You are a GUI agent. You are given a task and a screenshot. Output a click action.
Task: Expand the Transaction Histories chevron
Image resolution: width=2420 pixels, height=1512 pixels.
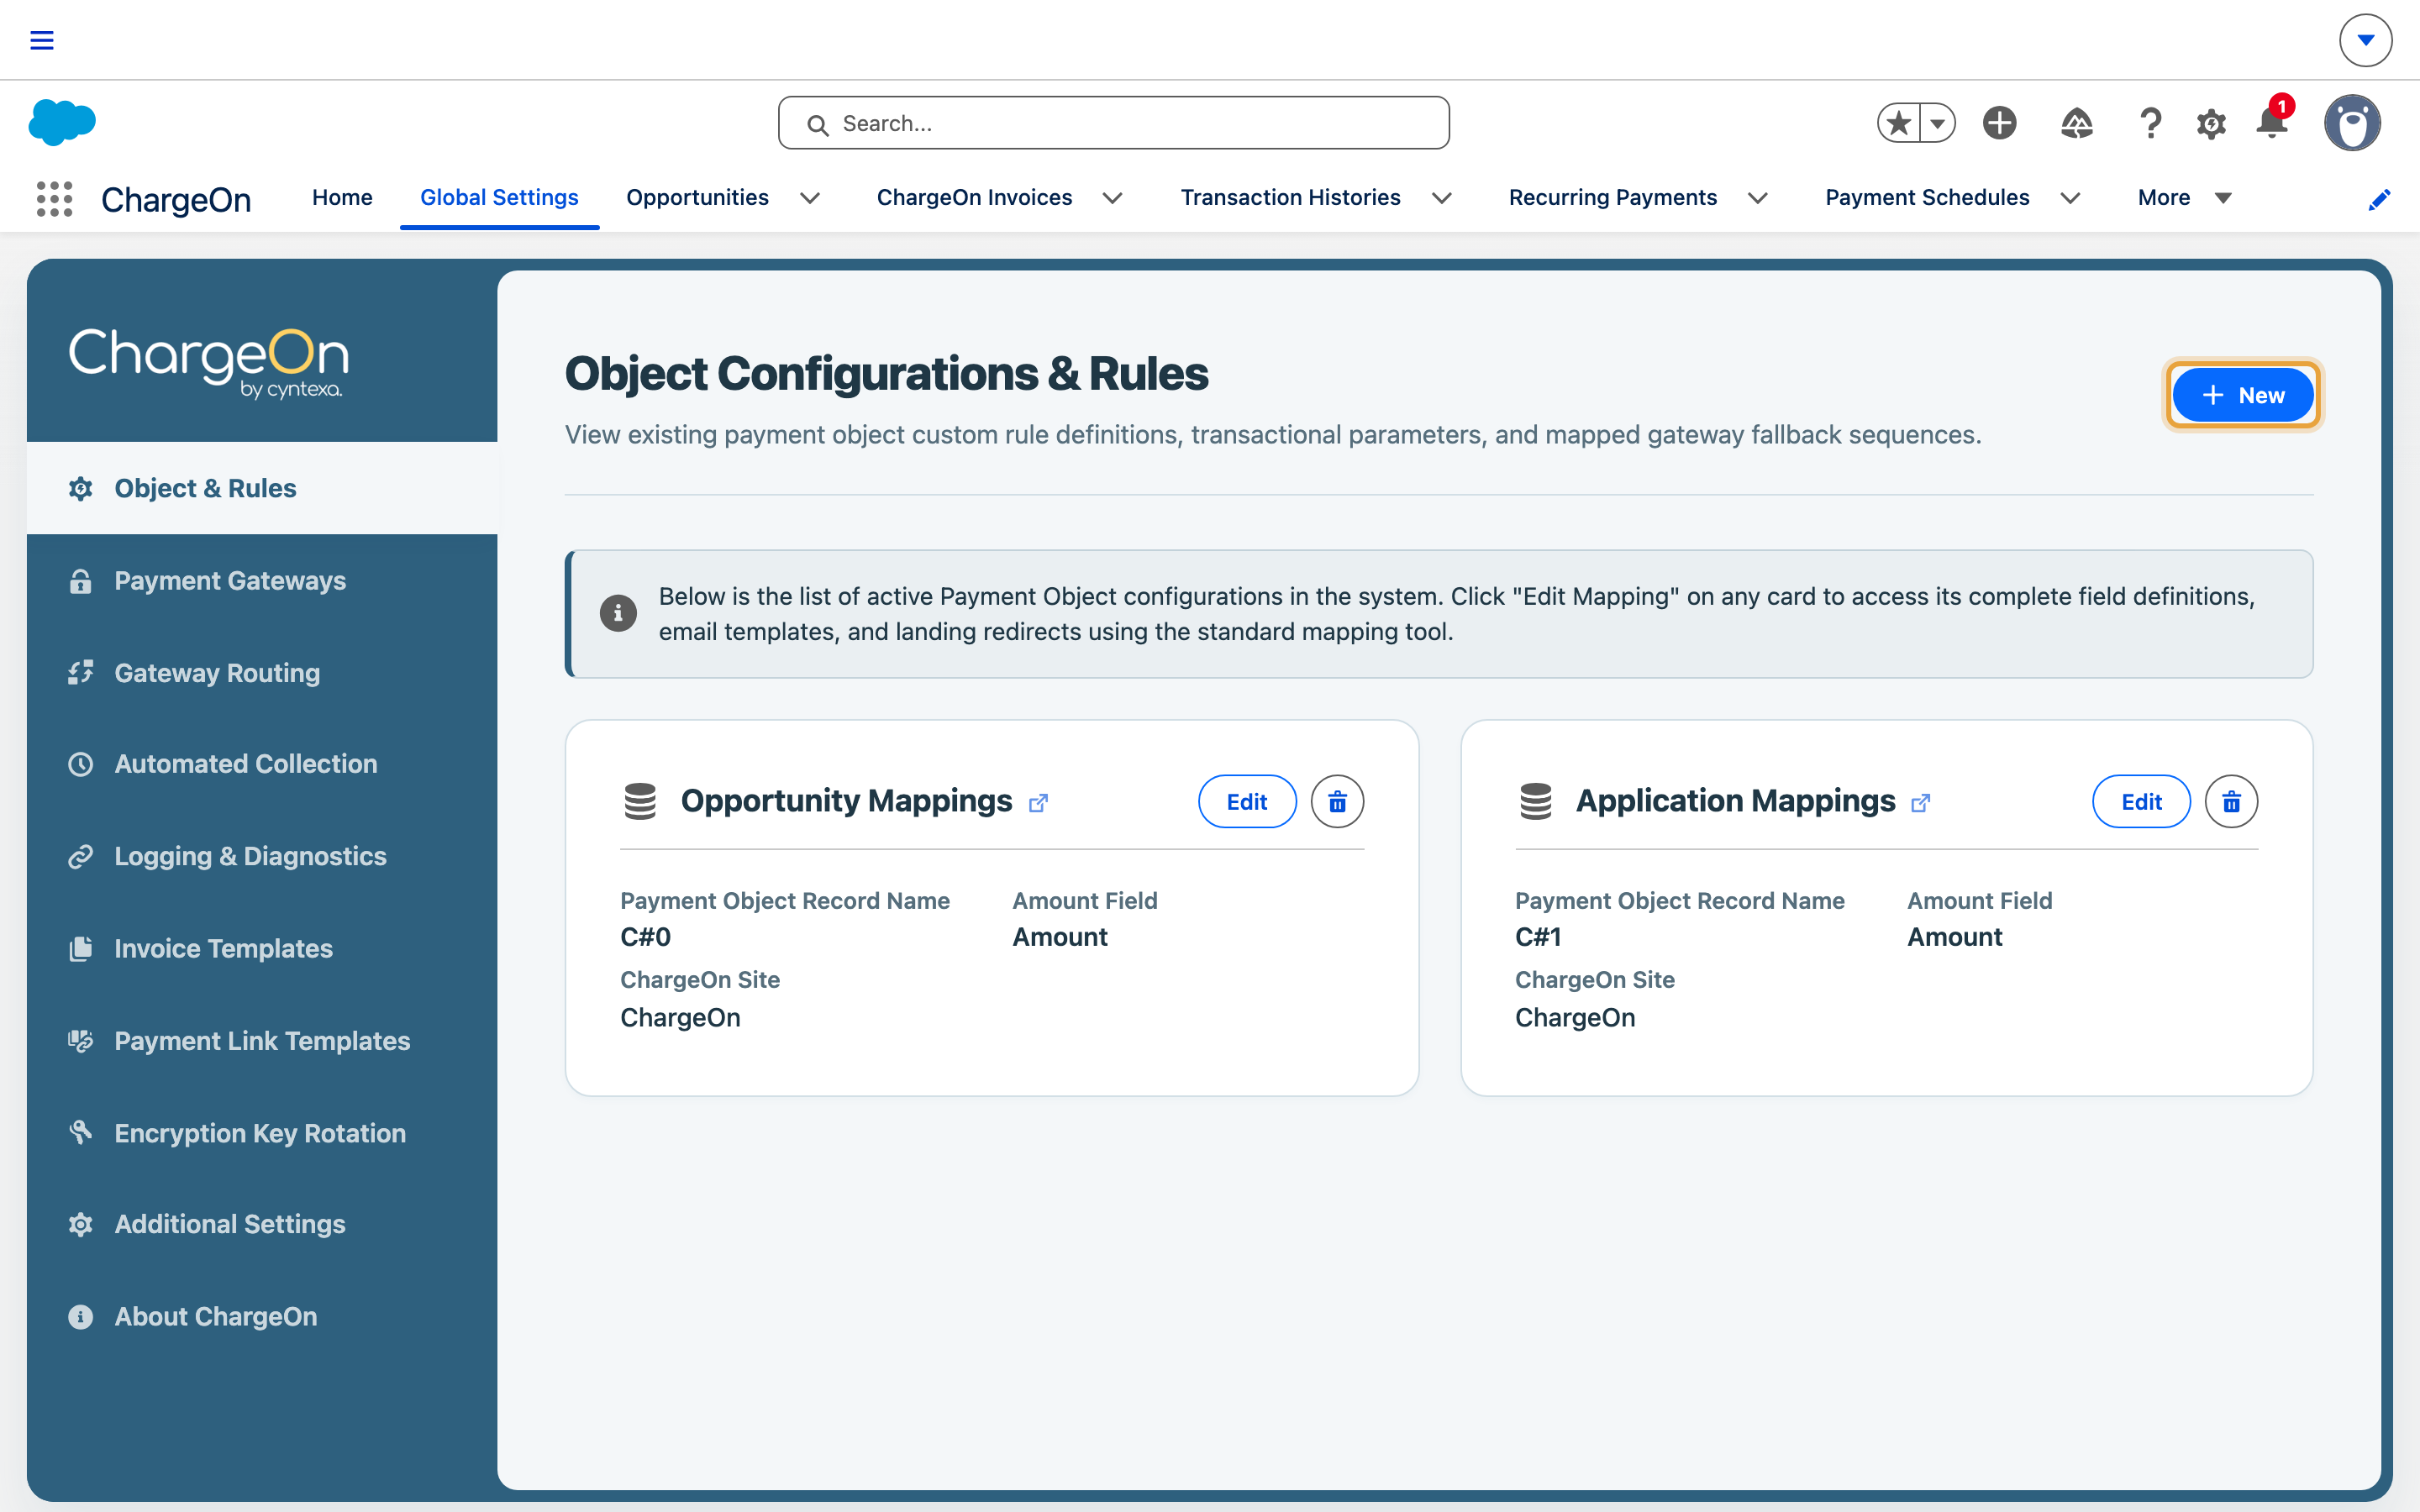click(1441, 198)
